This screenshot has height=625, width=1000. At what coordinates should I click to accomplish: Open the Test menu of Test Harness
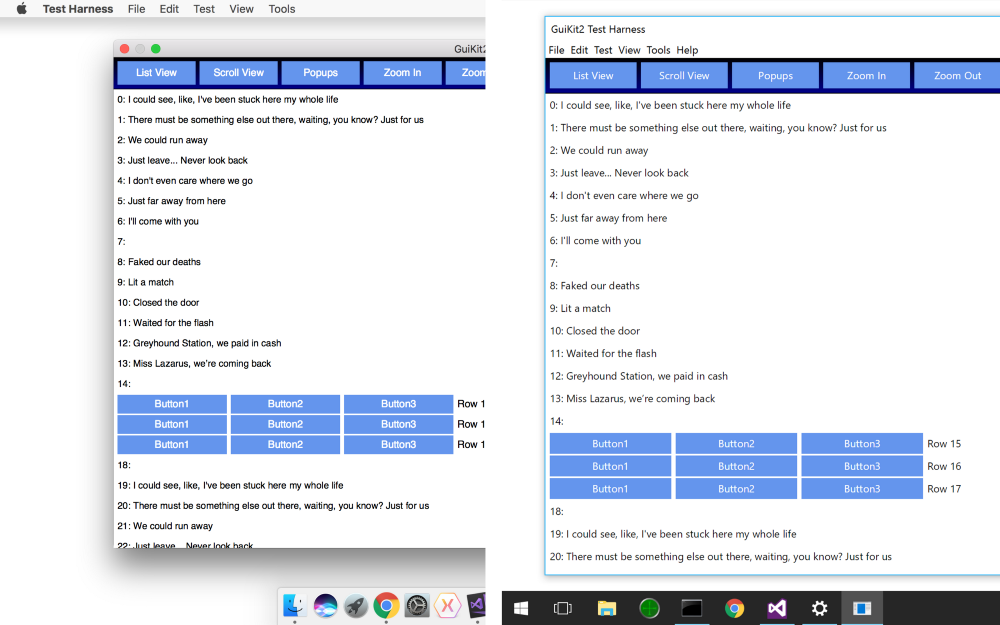pyautogui.click(x=204, y=9)
